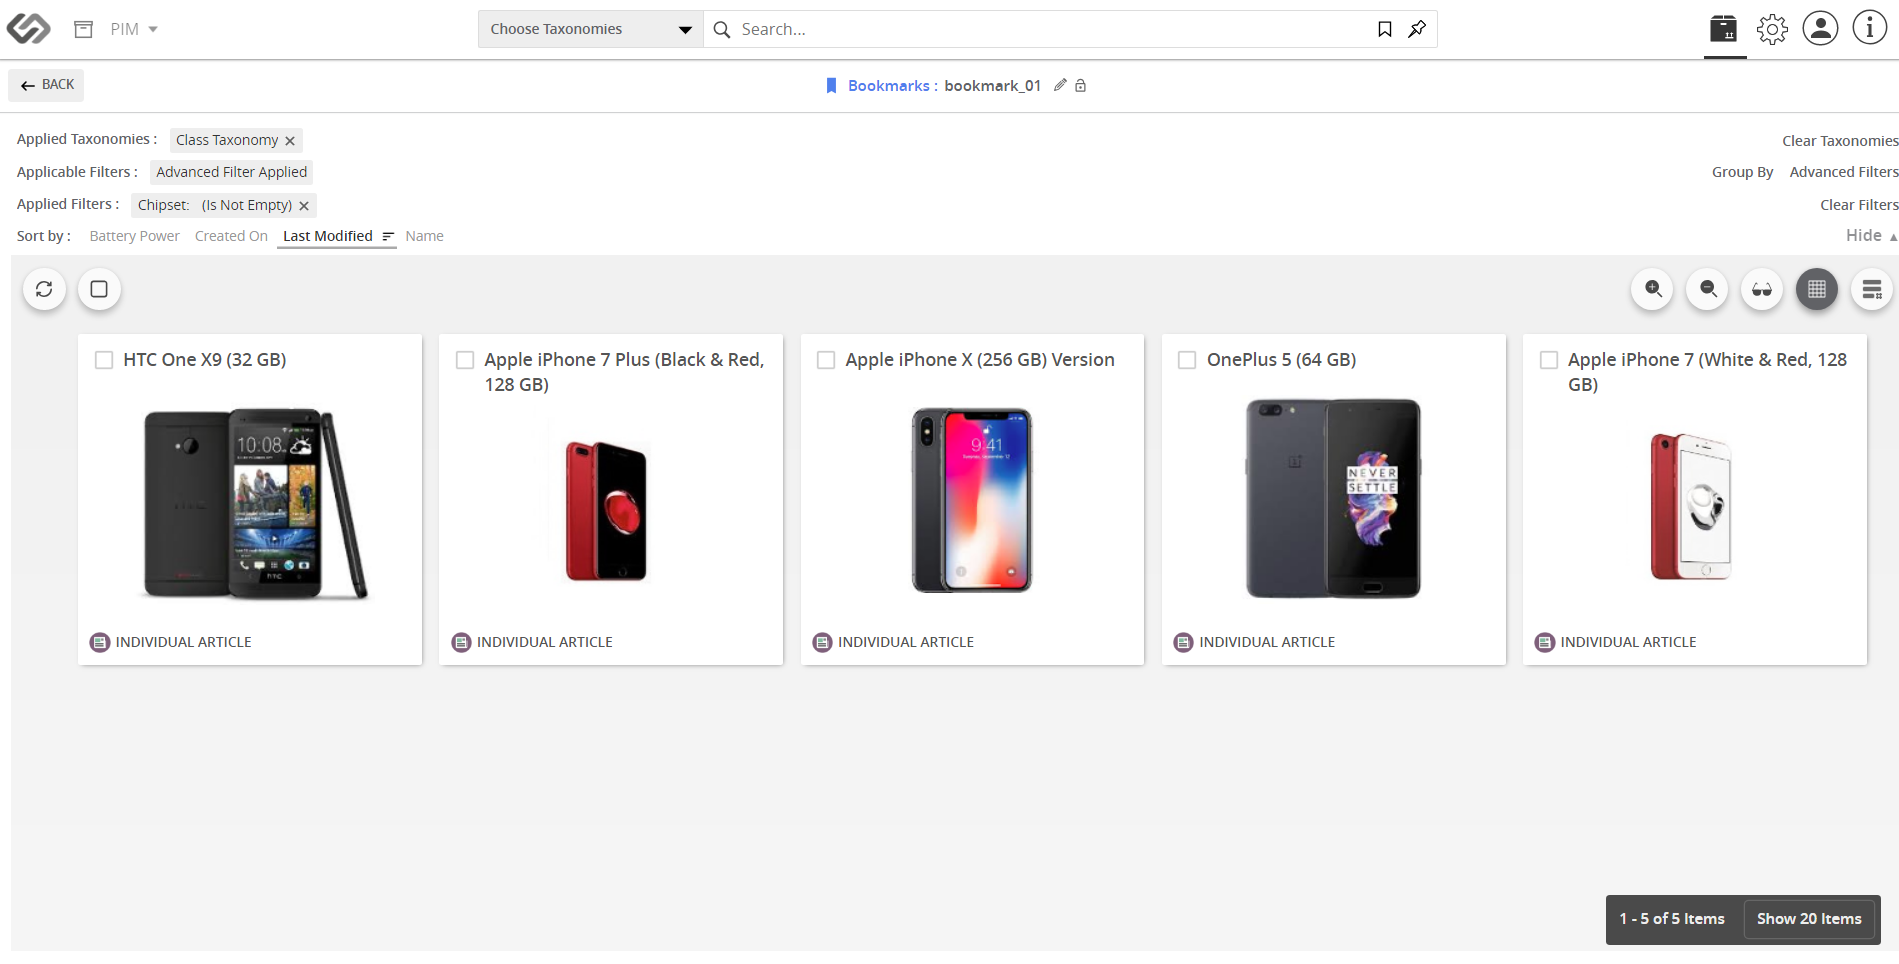Open the Apple iPhone X (256 GB) Version title

click(x=980, y=360)
